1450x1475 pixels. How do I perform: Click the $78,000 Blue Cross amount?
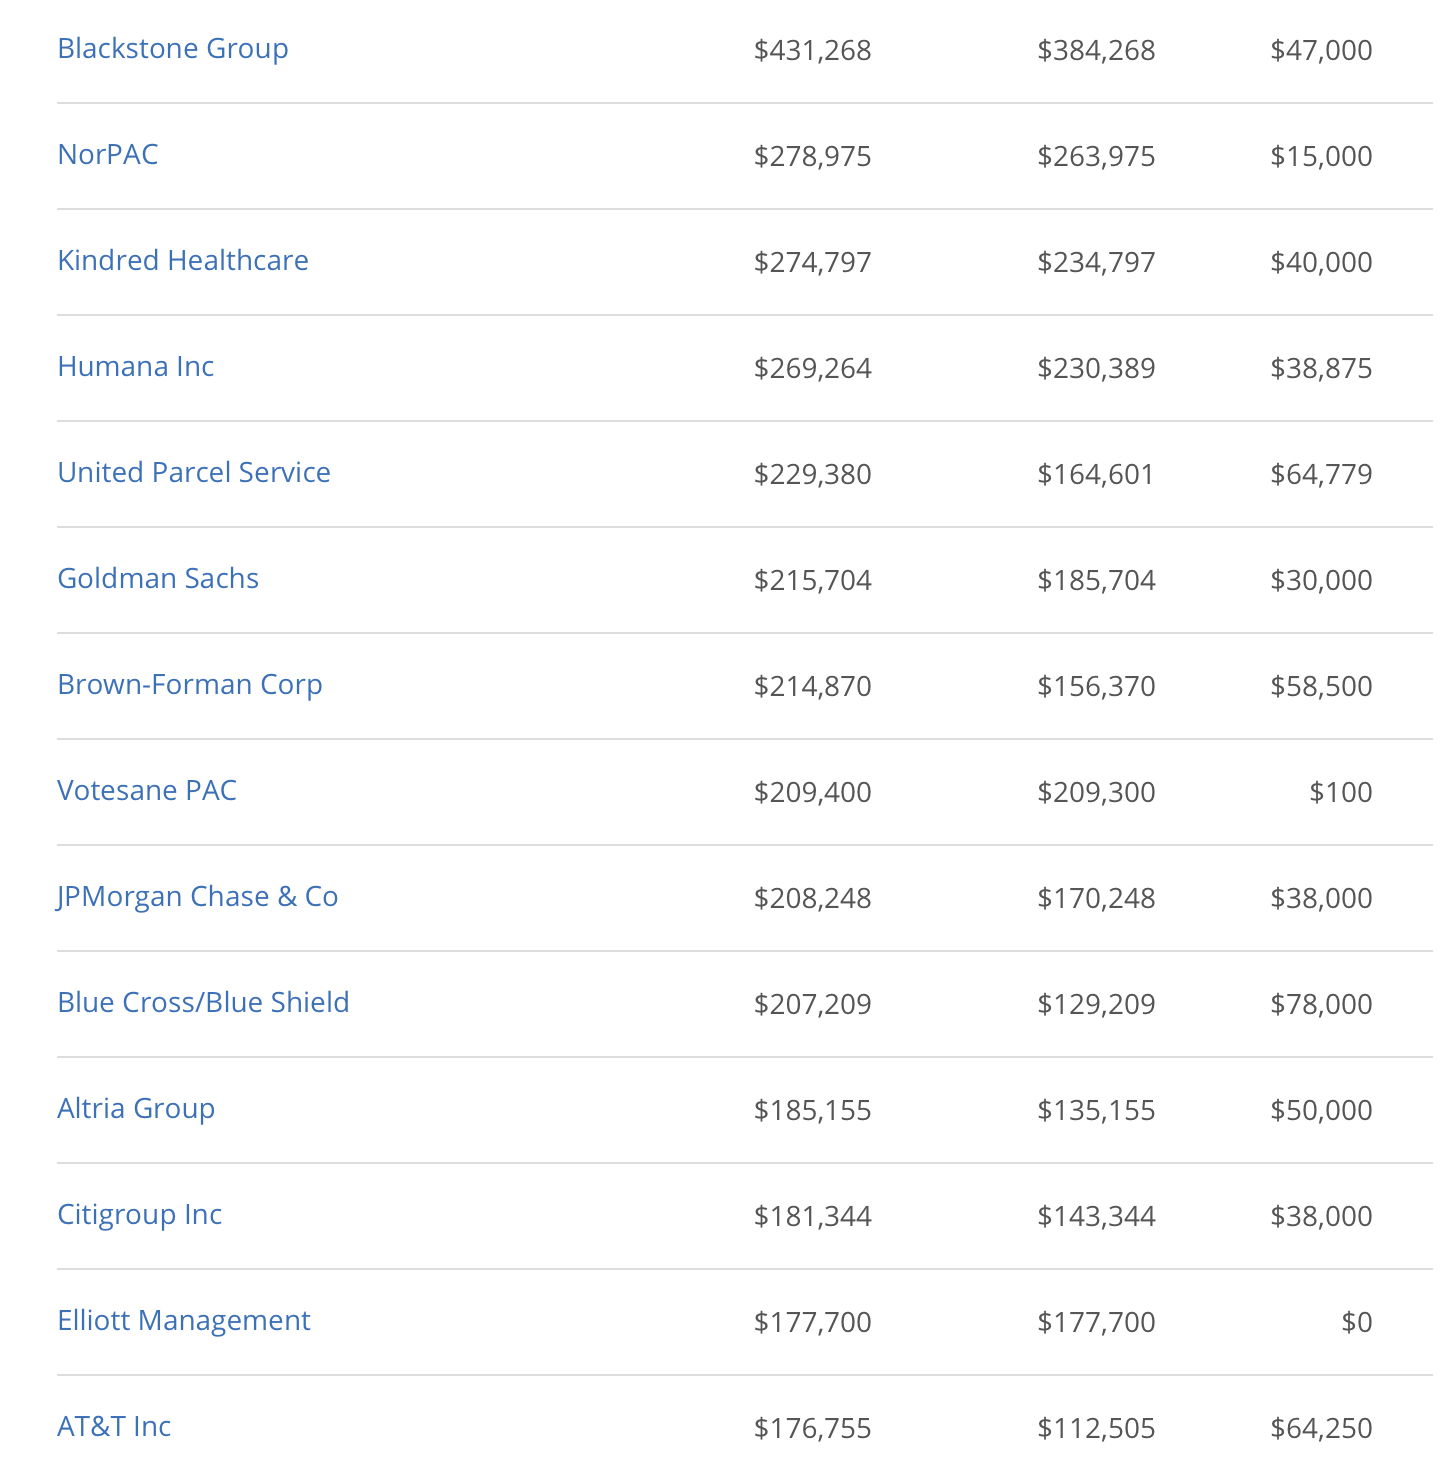tap(1320, 1004)
